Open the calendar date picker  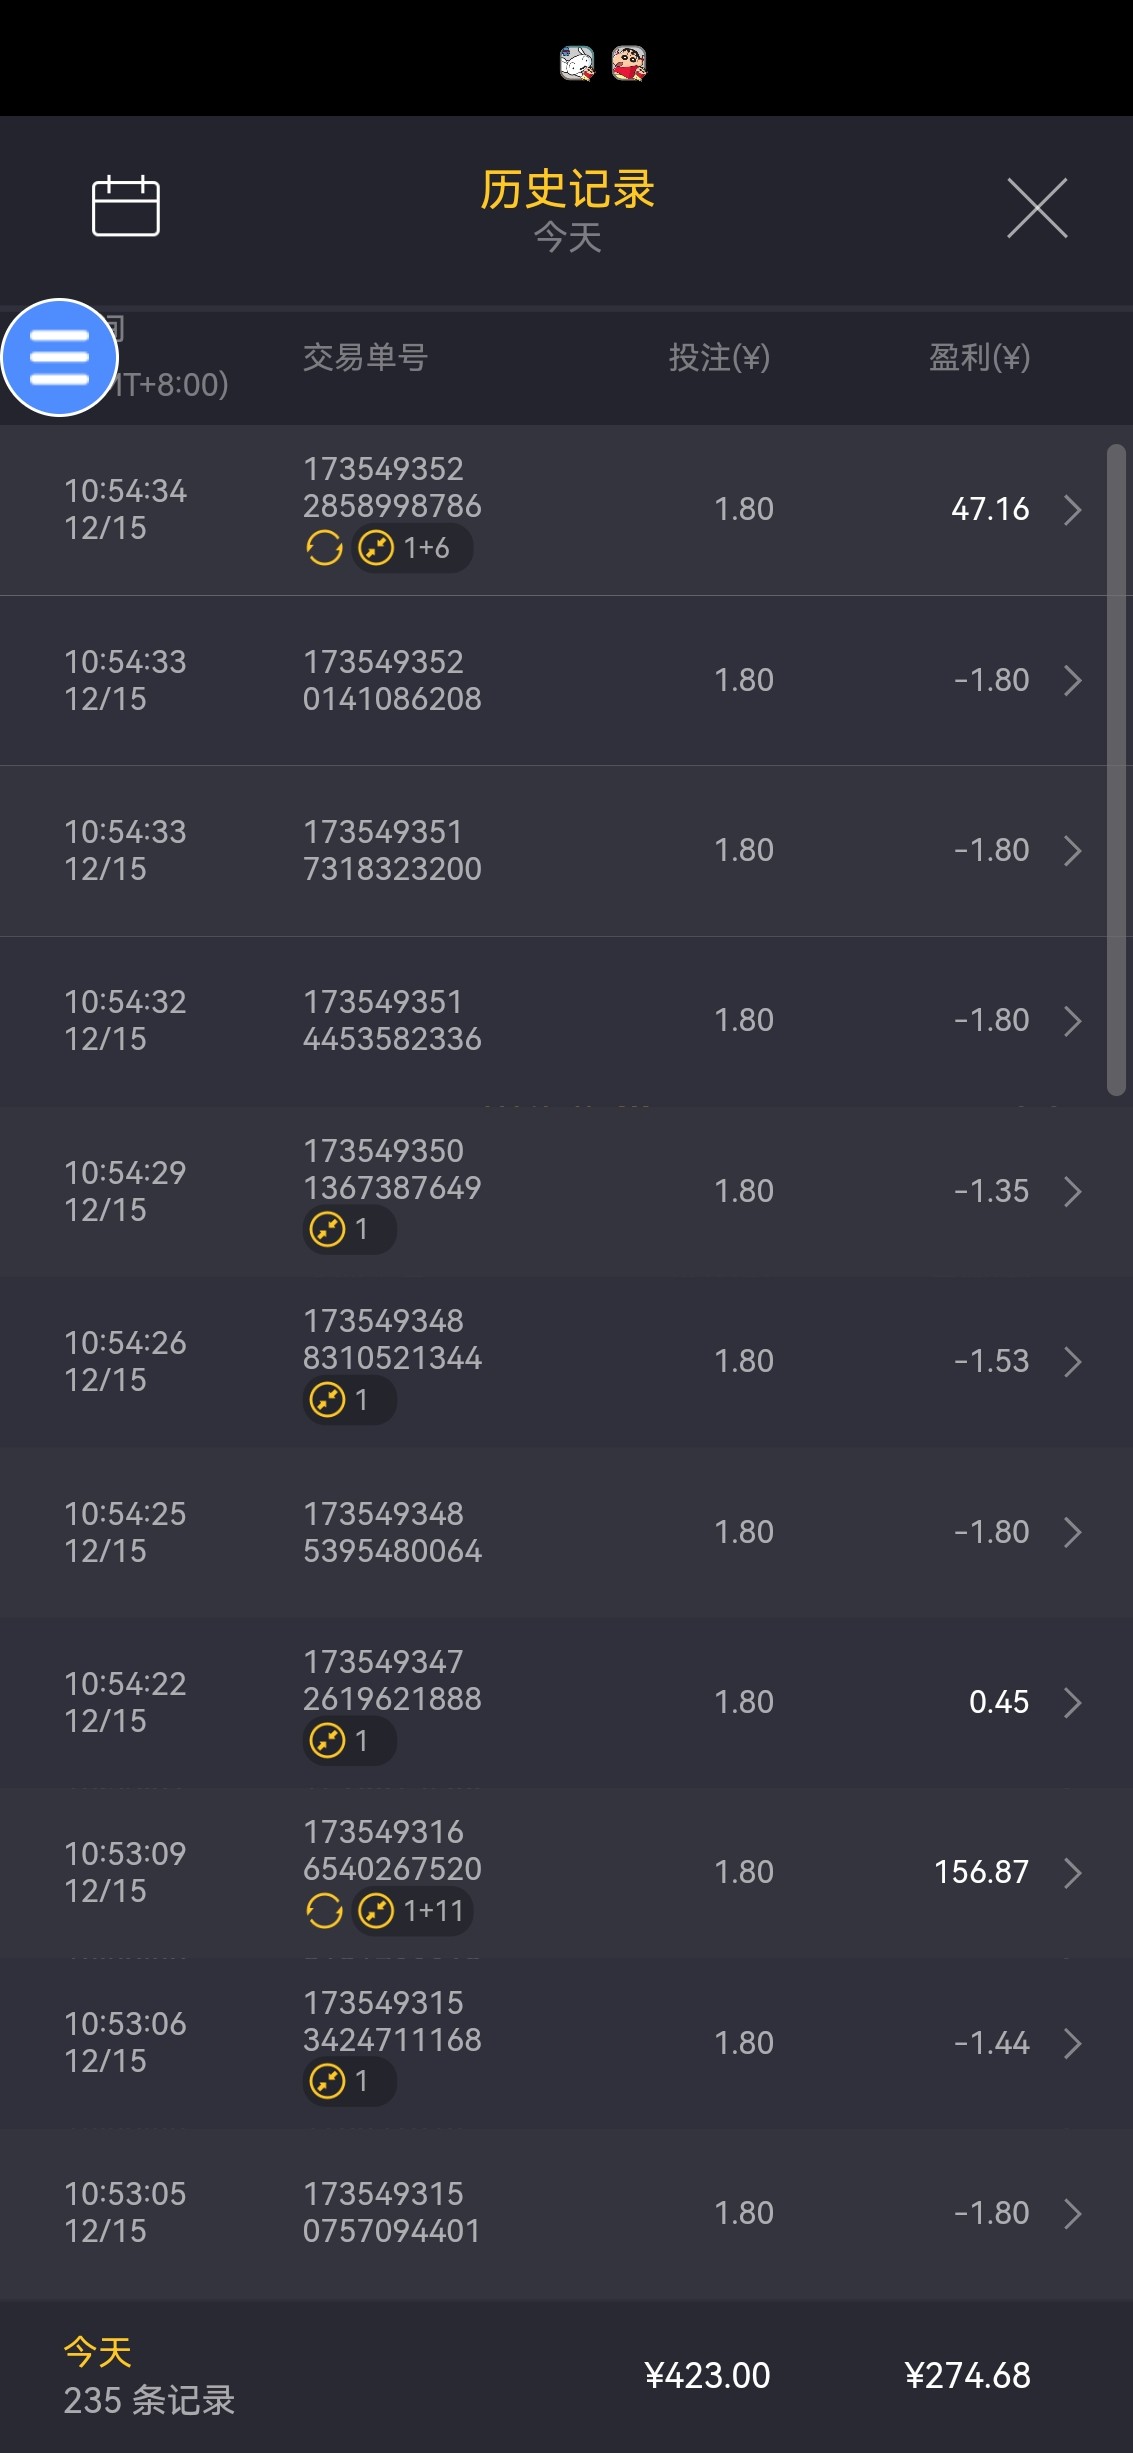(x=126, y=206)
